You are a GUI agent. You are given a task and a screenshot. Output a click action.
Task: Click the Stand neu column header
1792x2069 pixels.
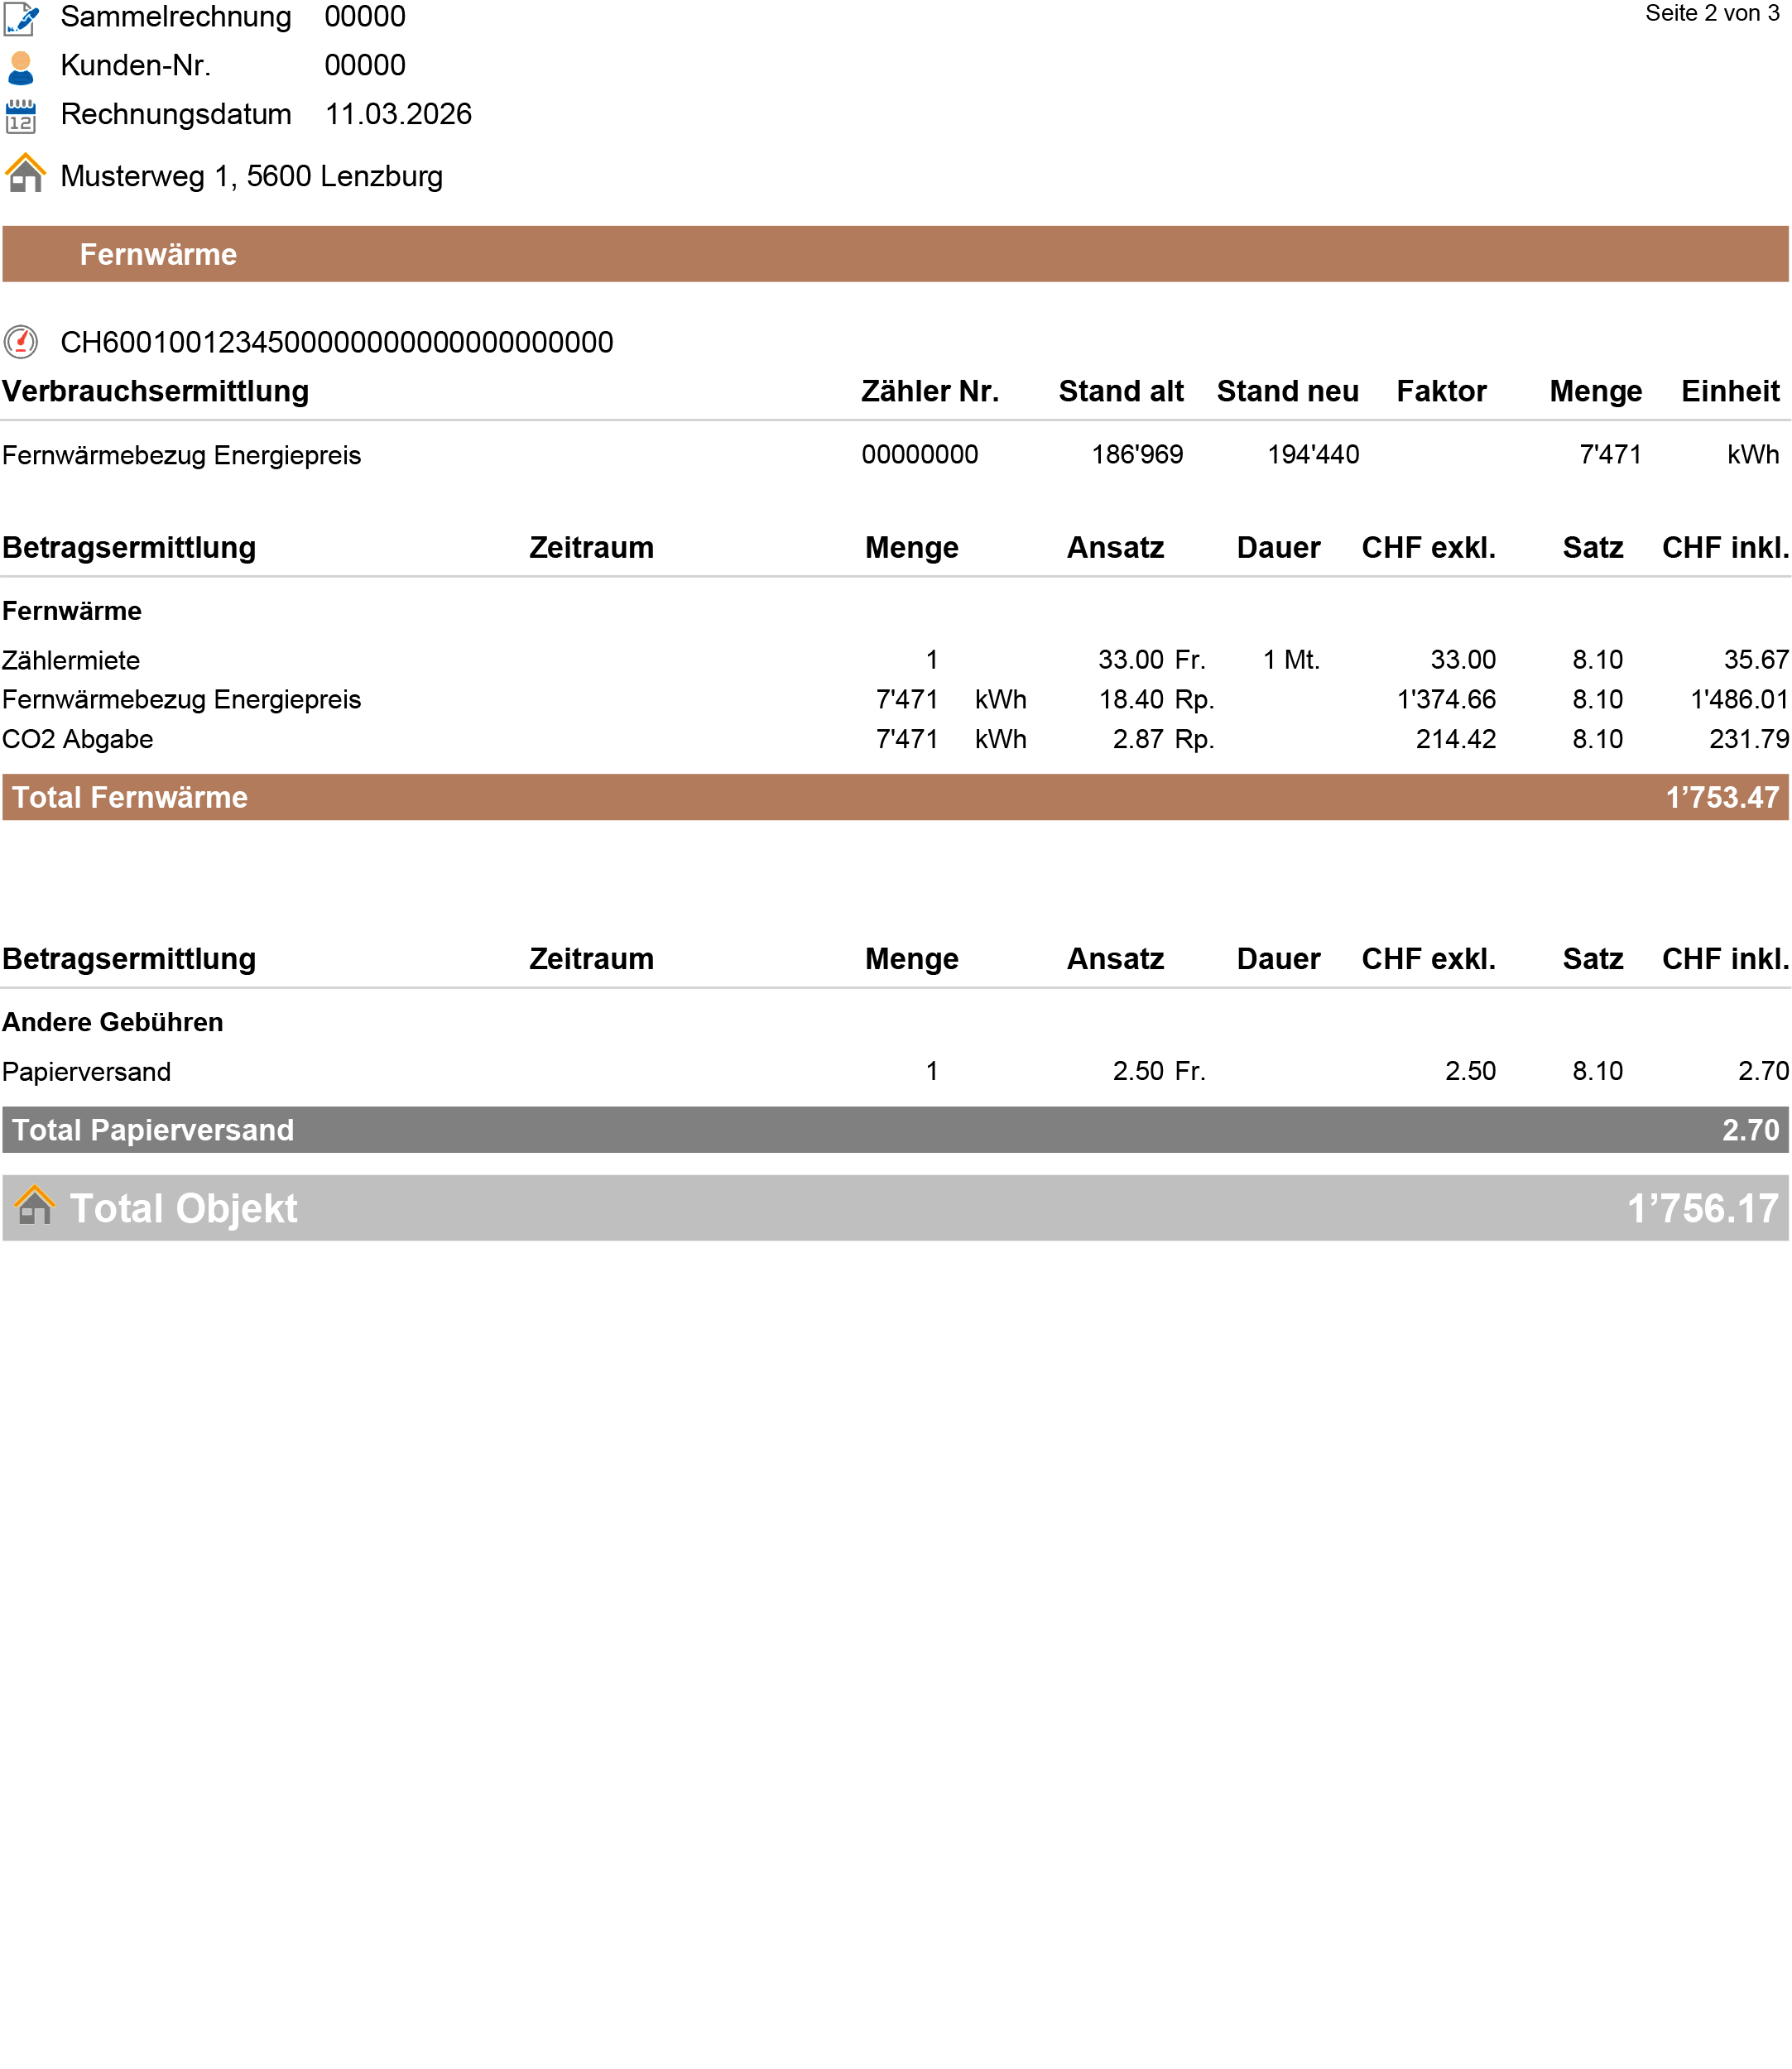point(1287,391)
